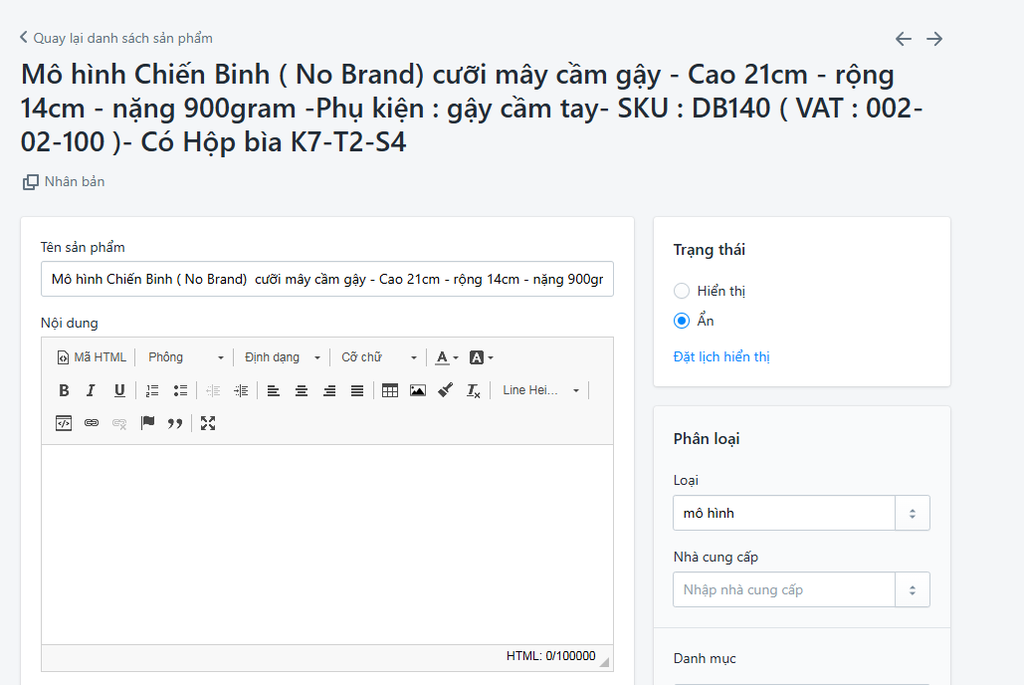Select the Hiển thị radio button
Screen dimensions: 1024x685
pyautogui.click(x=681, y=291)
